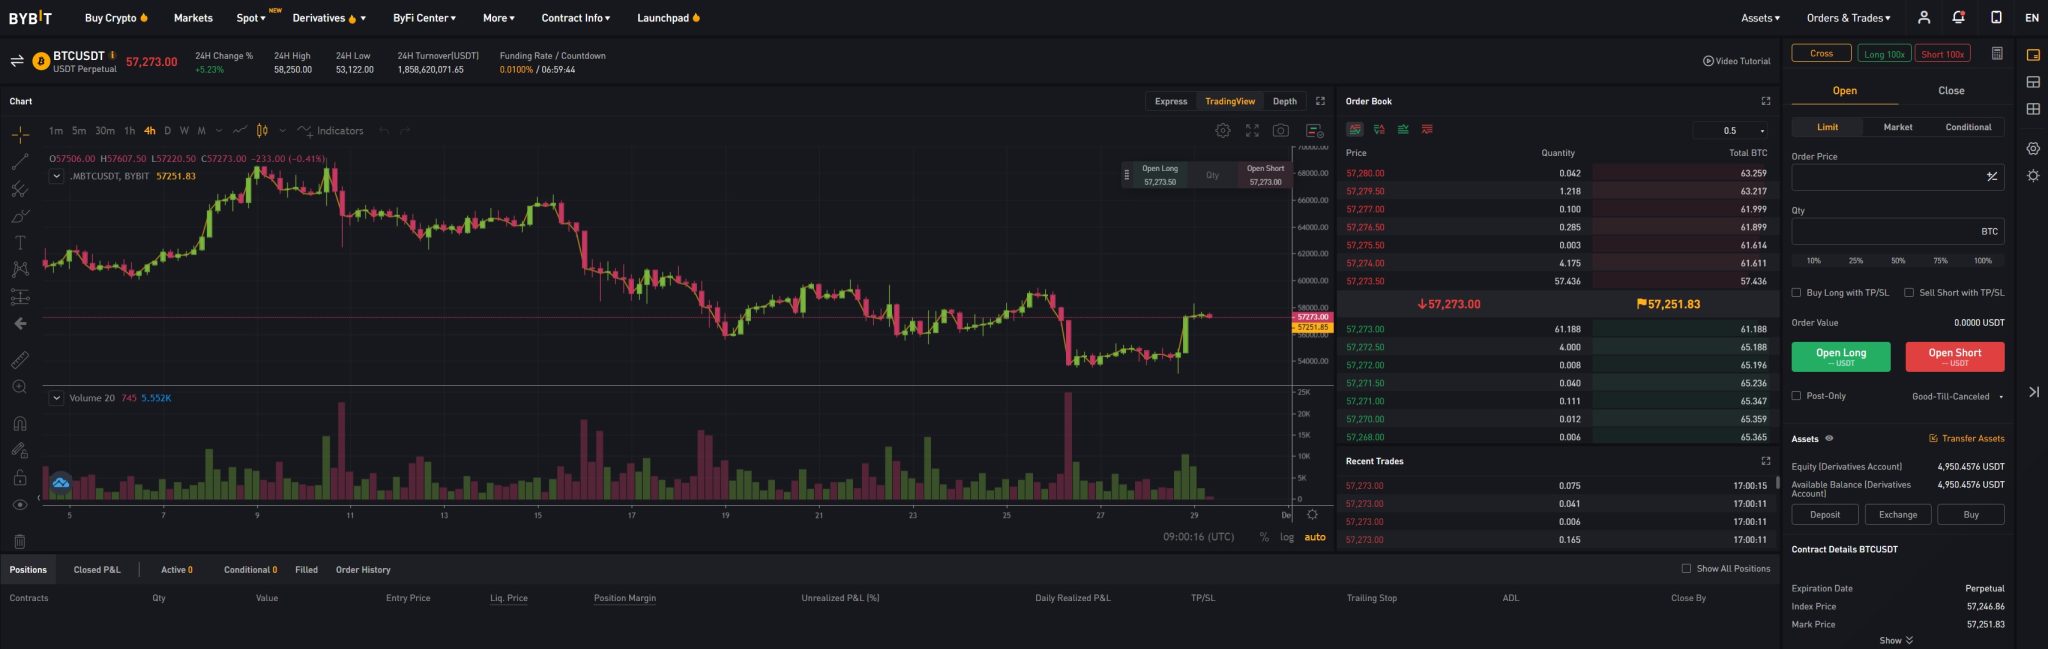The width and height of the screenshot is (2048, 649).
Task: Click the candlestick chart style icon
Action: click(262, 131)
